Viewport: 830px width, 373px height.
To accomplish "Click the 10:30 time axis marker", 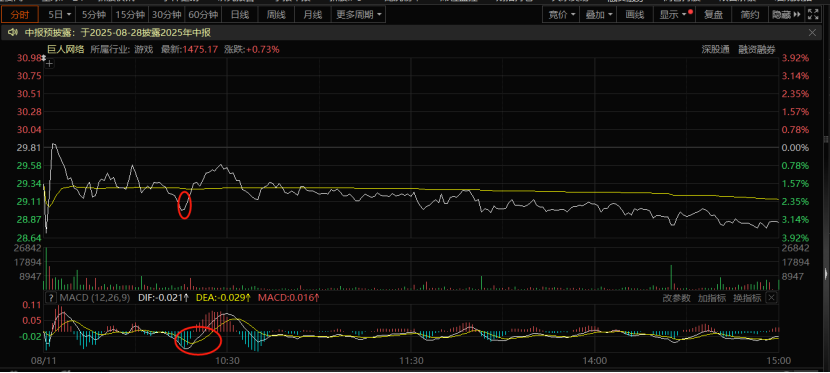I will click(x=227, y=361).
